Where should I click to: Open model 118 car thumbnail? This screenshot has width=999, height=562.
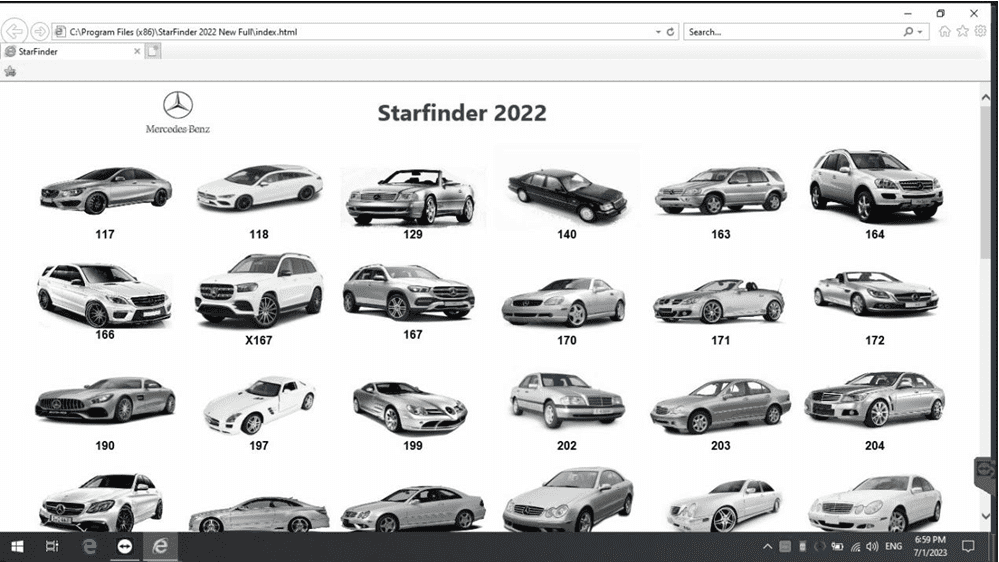click(x=259, y=187)
